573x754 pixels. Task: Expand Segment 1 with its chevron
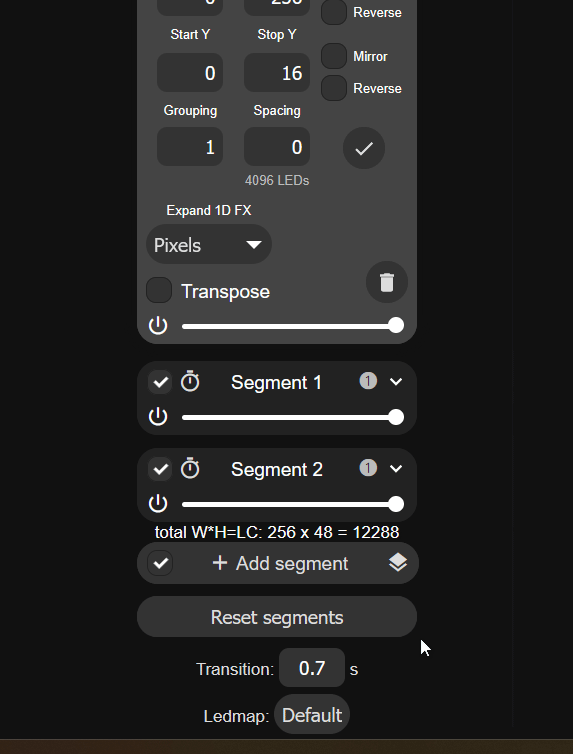396,382
